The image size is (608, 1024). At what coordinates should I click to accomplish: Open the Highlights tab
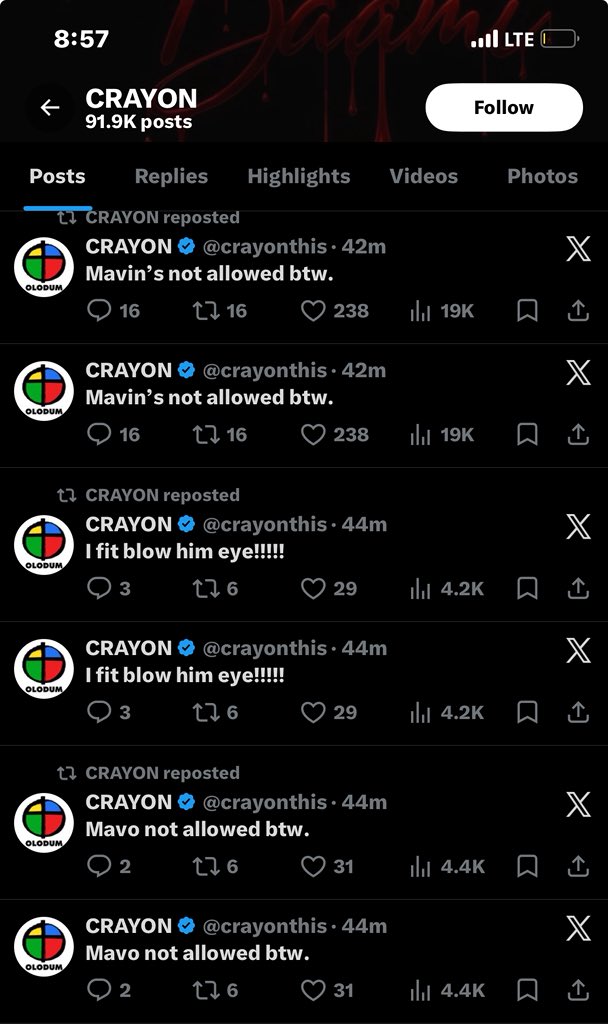click(x=298, y=176)
